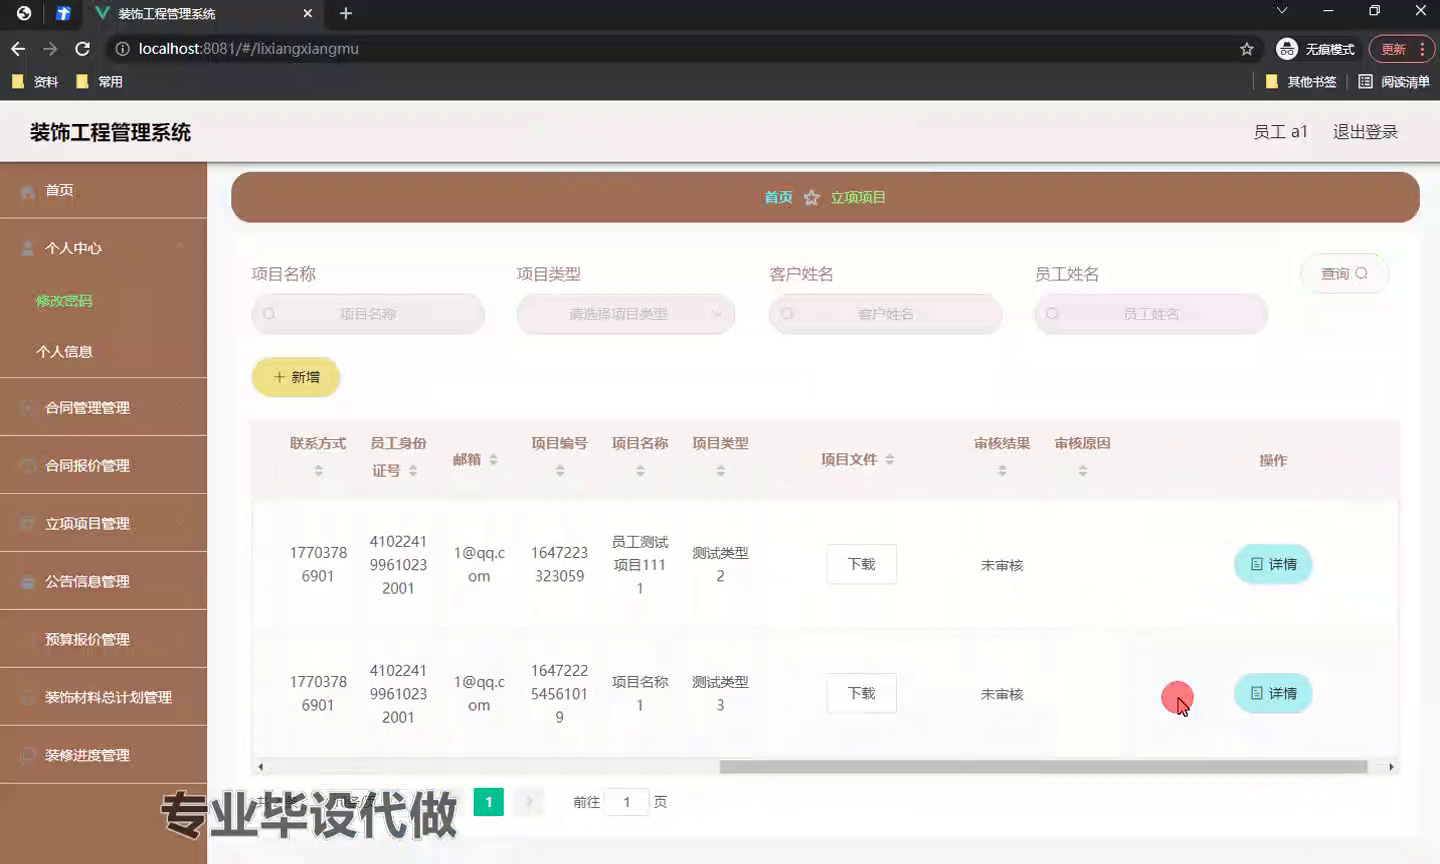The image size is (1440, 864).
Task: Sort by the 项目编号 column sort arrows
Action: [x=560, y=470]
